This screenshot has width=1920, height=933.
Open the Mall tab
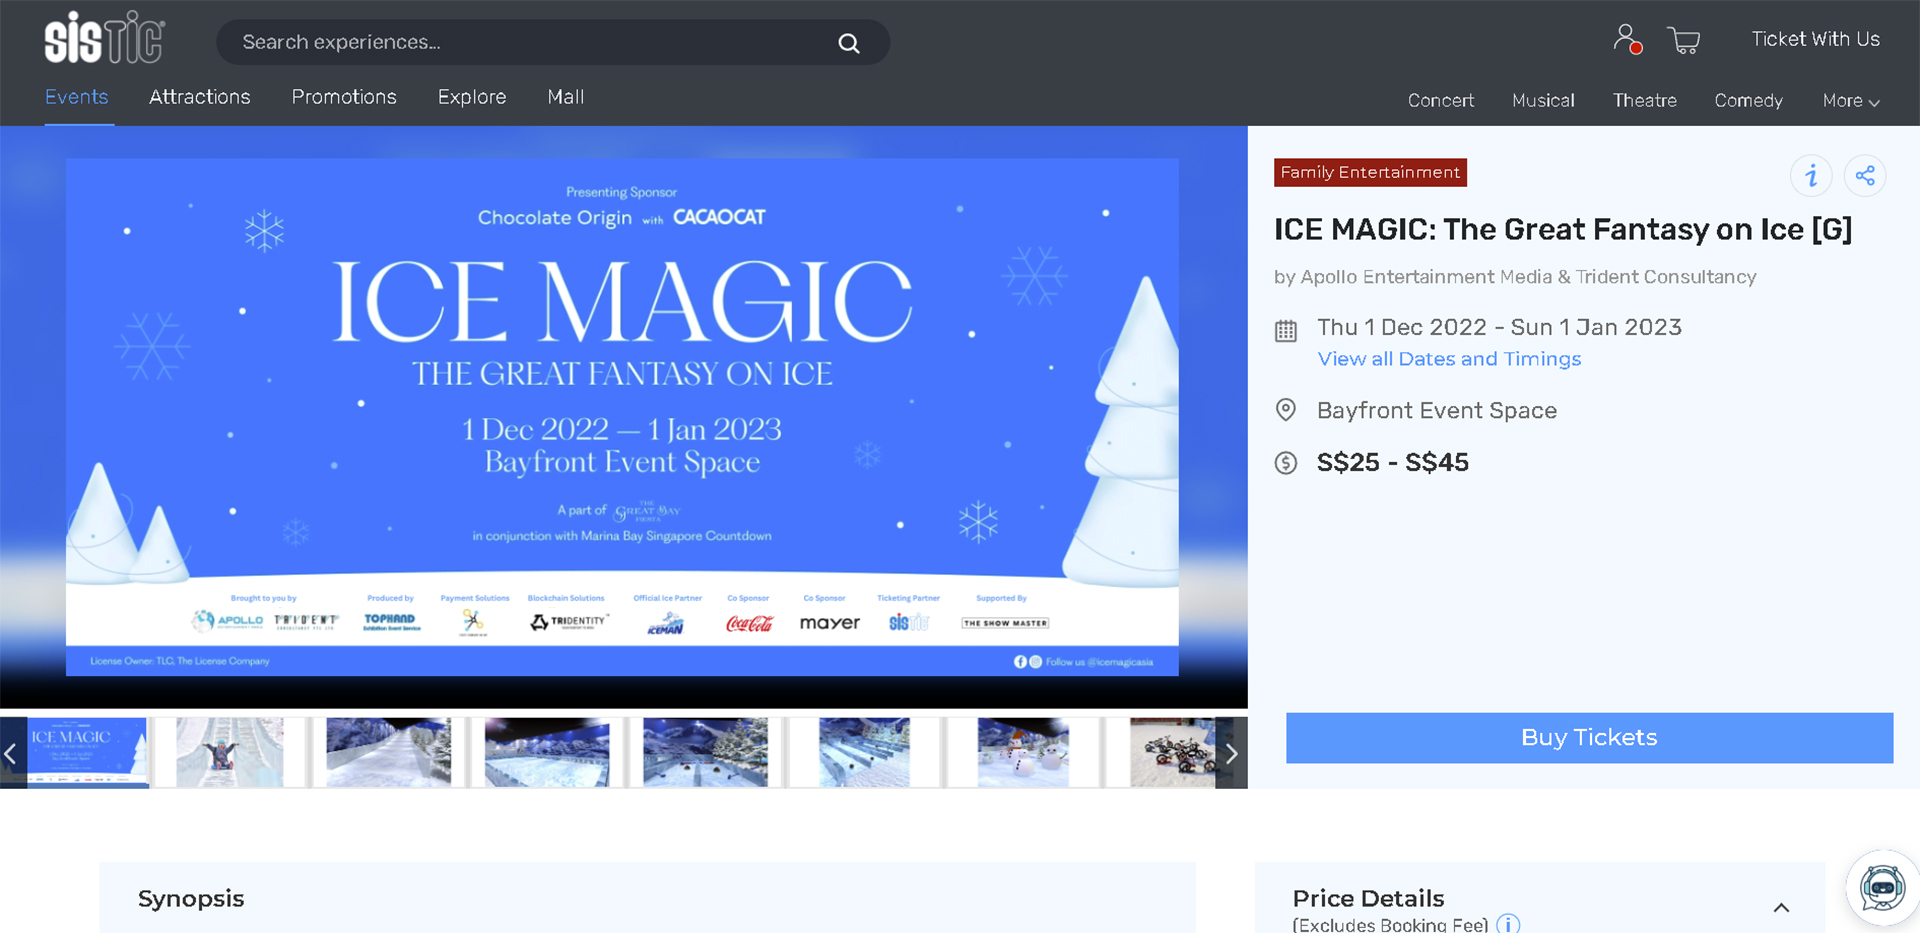[566, 97]
